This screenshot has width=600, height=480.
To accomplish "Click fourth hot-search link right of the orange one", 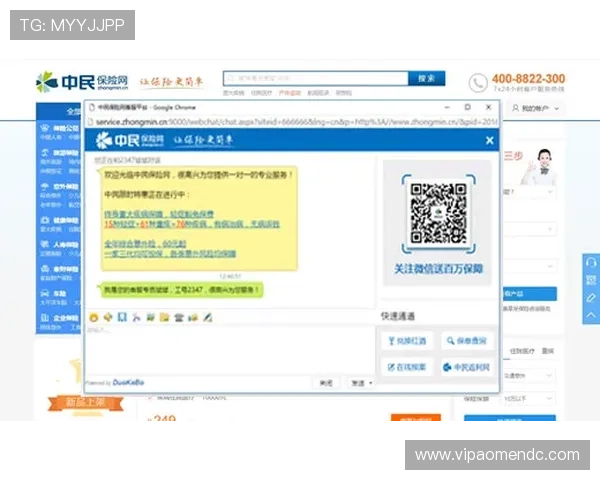I will pos(318,93).
